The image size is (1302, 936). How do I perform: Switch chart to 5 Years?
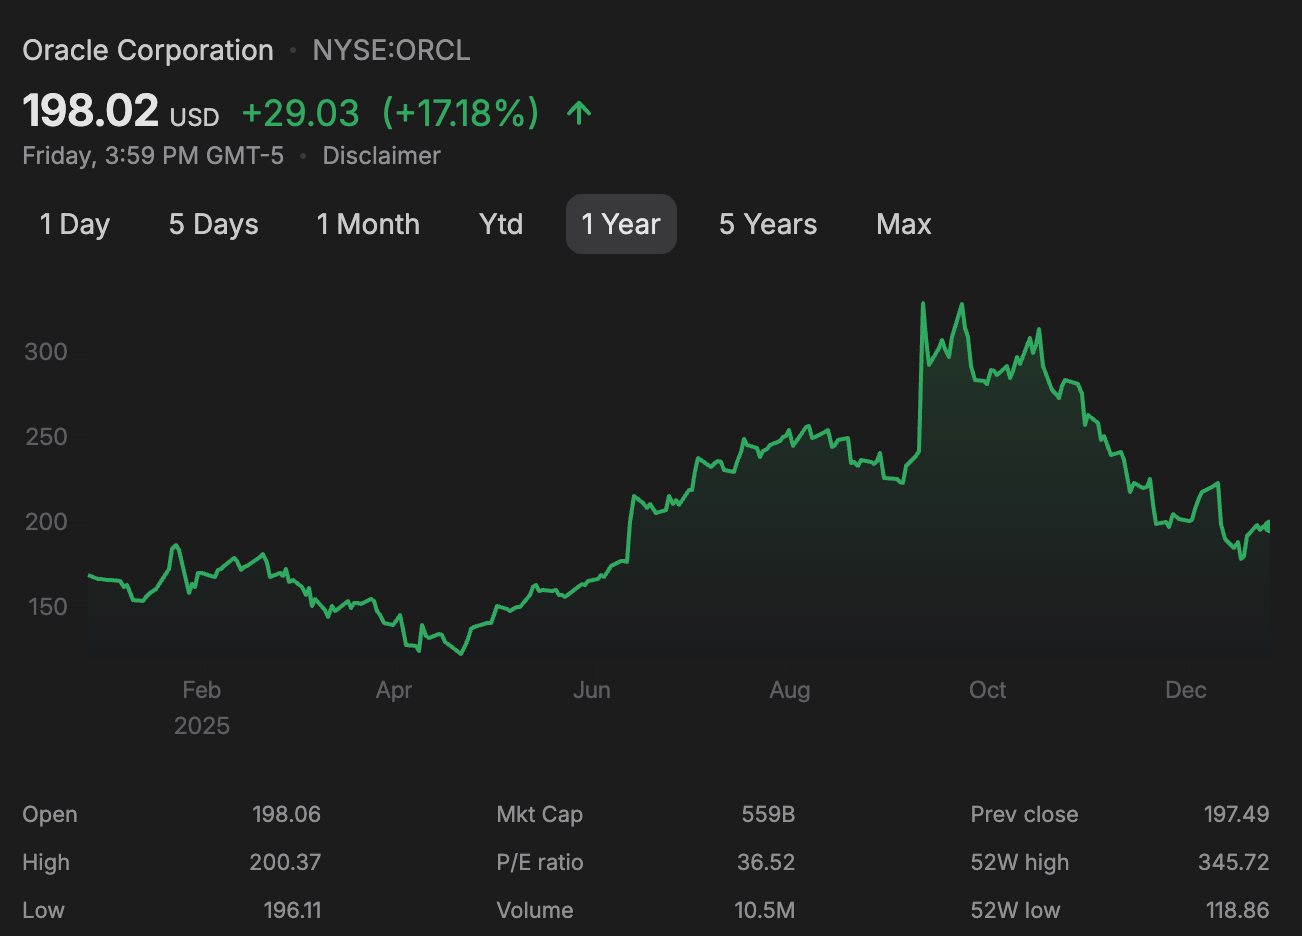coord(768,224)
